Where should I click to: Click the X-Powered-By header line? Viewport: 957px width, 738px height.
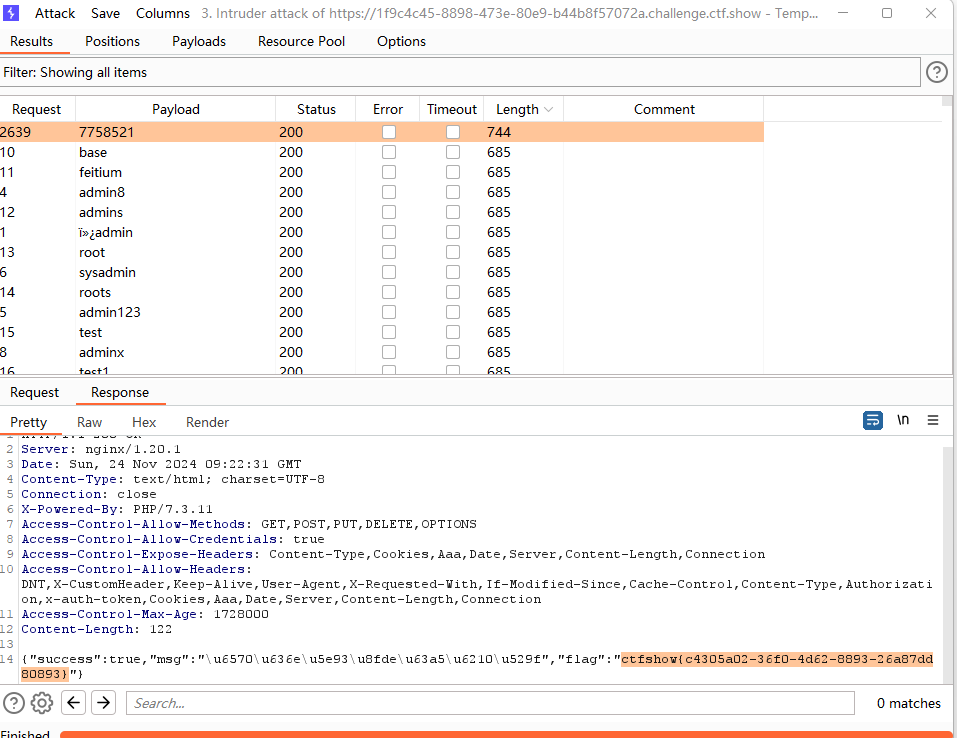click(x=117, y=509)
